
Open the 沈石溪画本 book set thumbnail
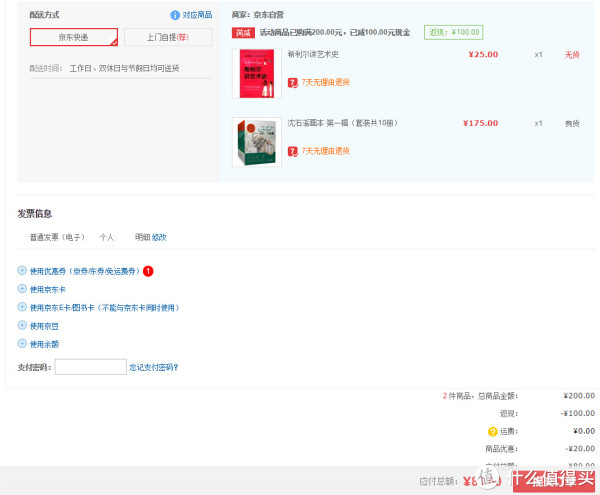click(257, 142)
